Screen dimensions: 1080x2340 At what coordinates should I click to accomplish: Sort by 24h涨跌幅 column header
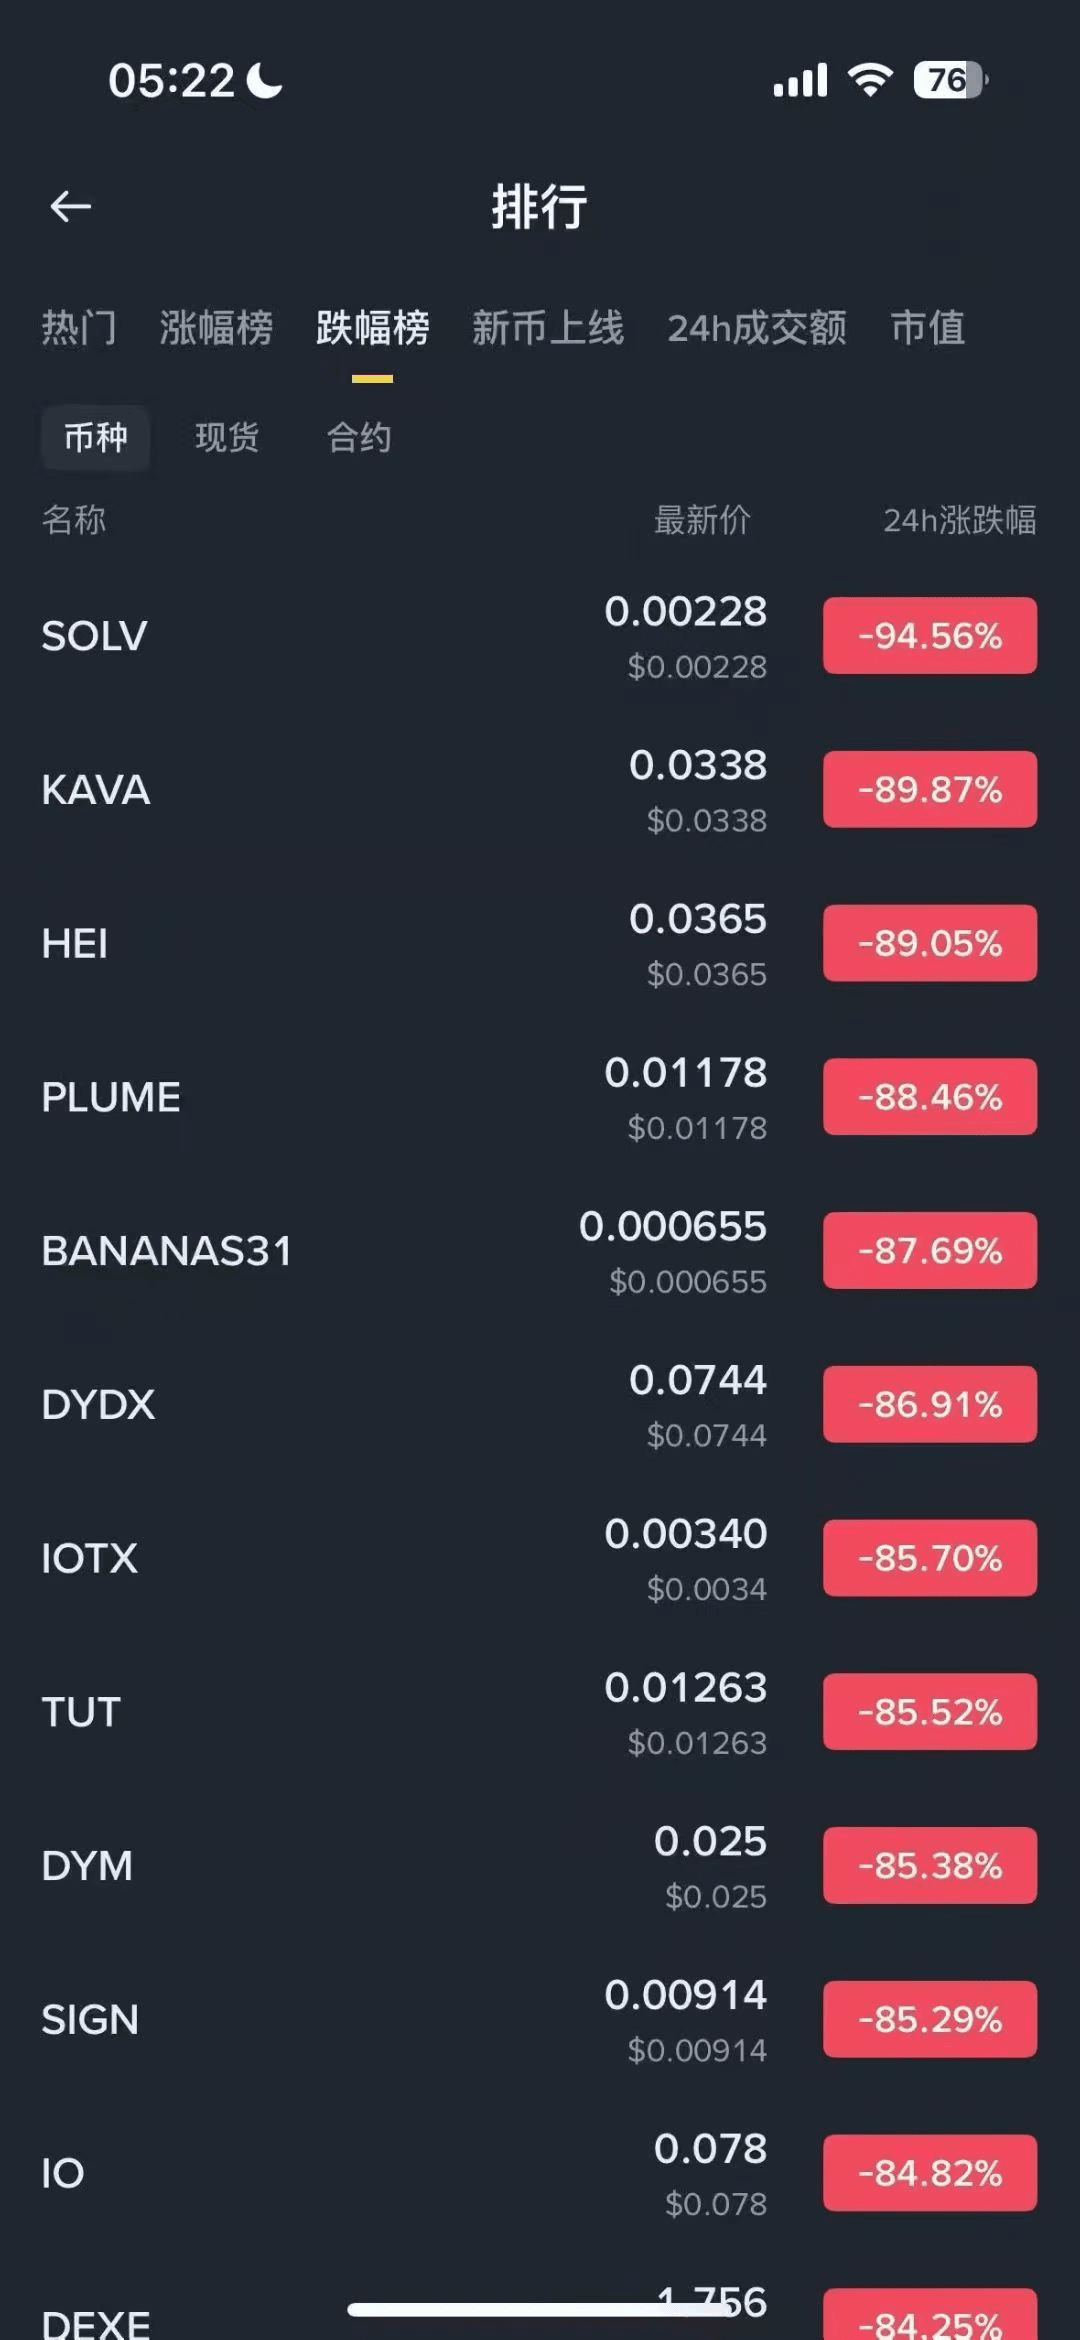(x=959, y=520)
